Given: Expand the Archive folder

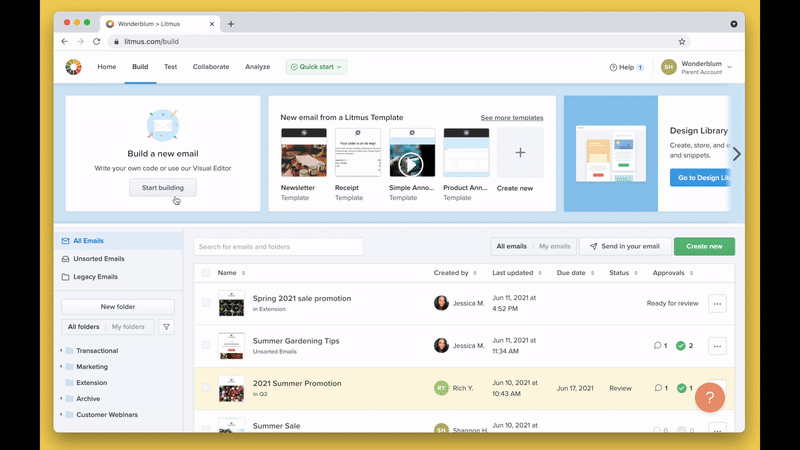Looking at the screenshot, I should coord(62,398).
